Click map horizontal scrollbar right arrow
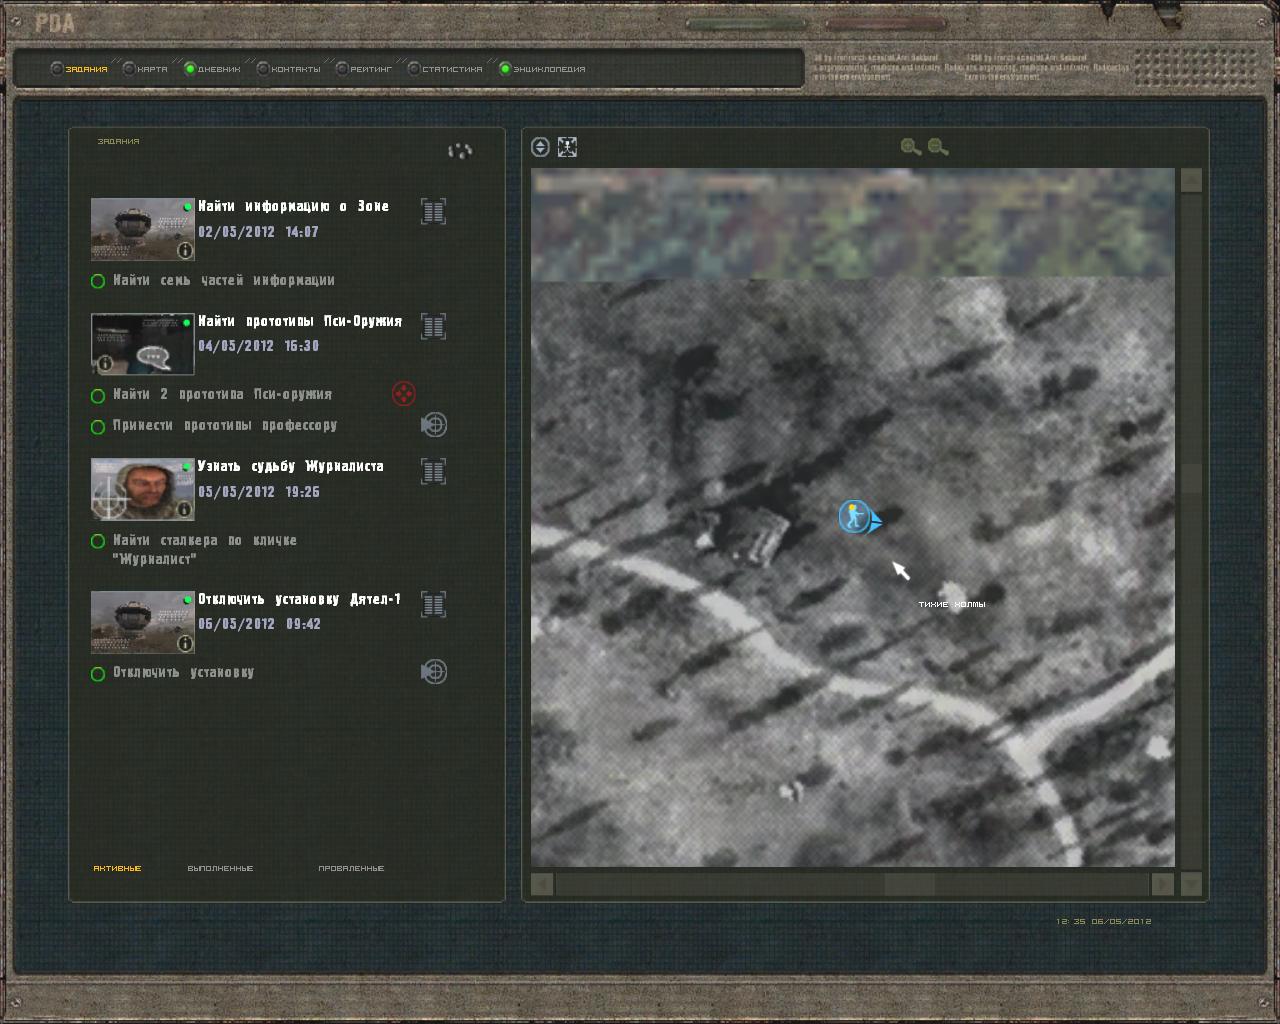 [x=1162, y=884]
